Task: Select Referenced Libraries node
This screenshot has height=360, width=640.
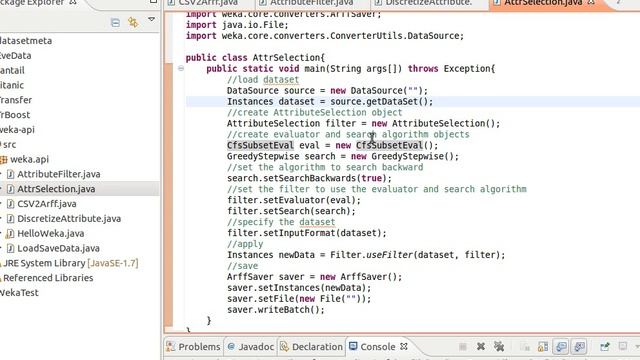Action: pyautogui.click(x=48, y=278)
